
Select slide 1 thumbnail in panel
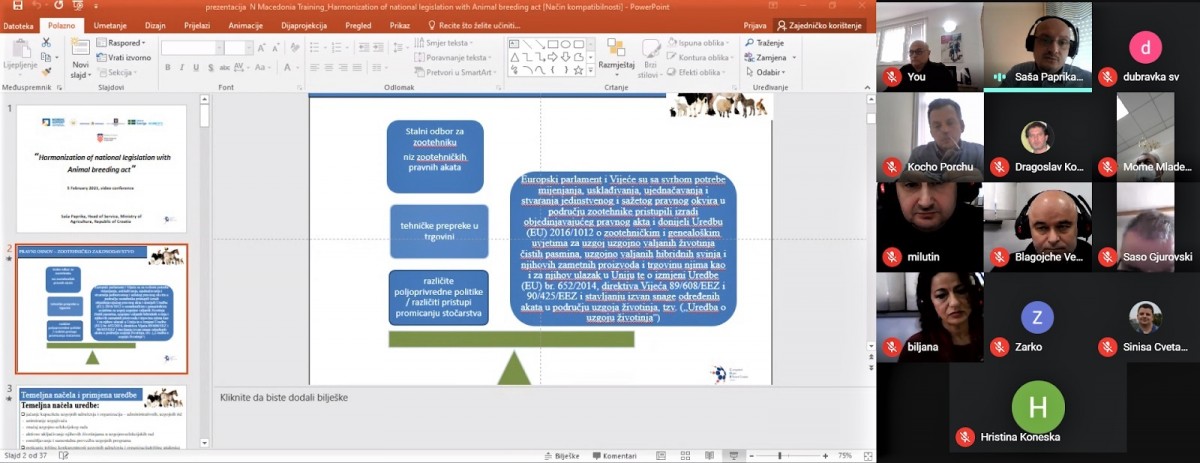(x=100, y=167)
